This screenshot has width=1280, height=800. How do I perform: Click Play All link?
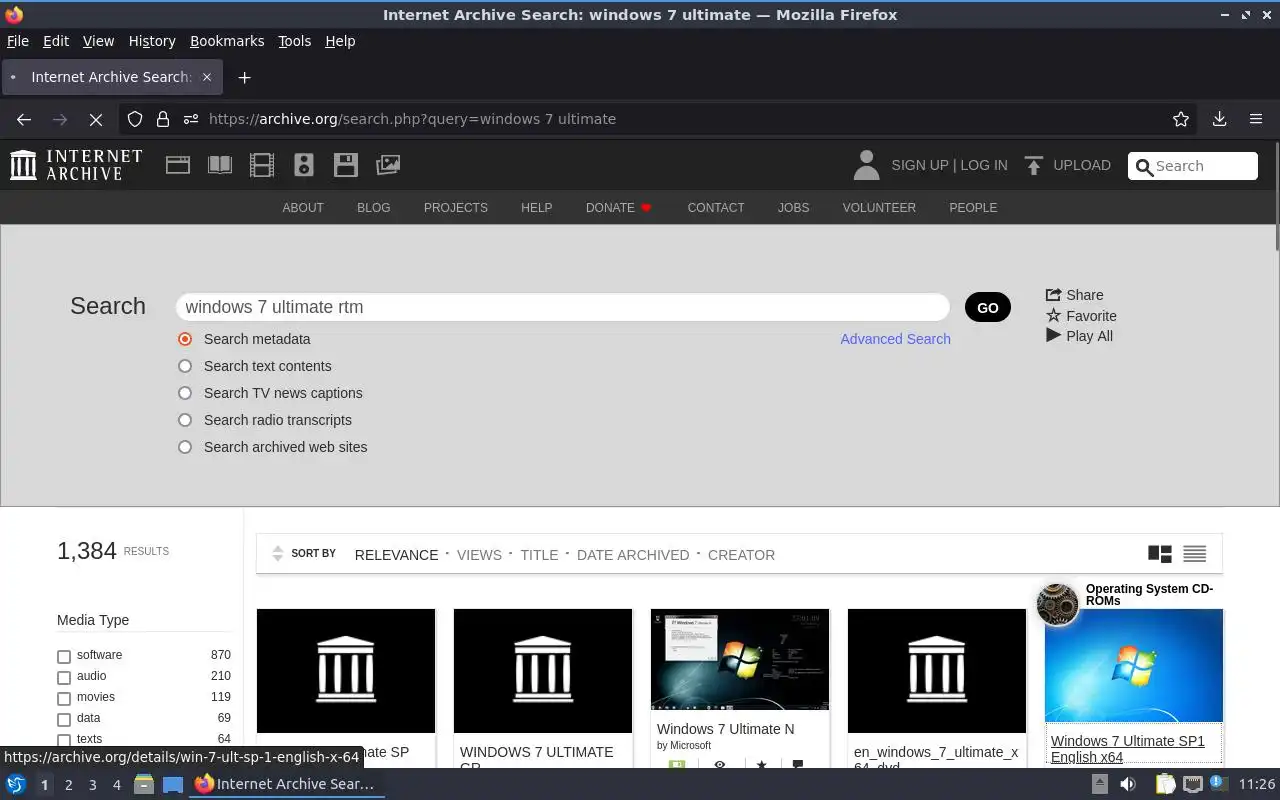click(1080, 336)
